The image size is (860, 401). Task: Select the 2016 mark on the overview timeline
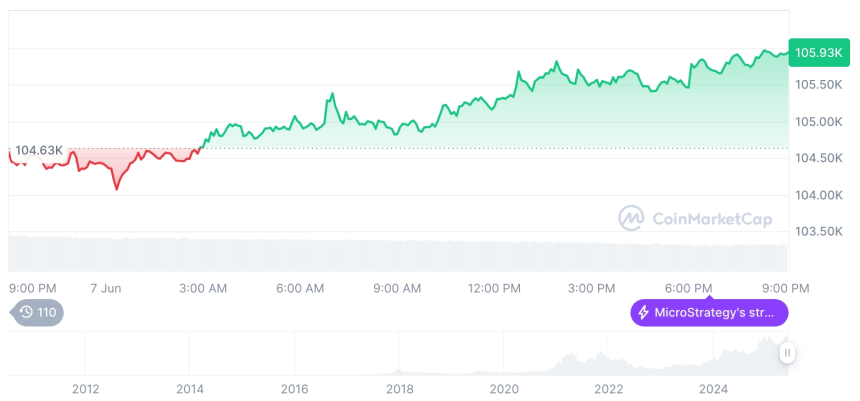pyautogui.click(x=295, y=389)
